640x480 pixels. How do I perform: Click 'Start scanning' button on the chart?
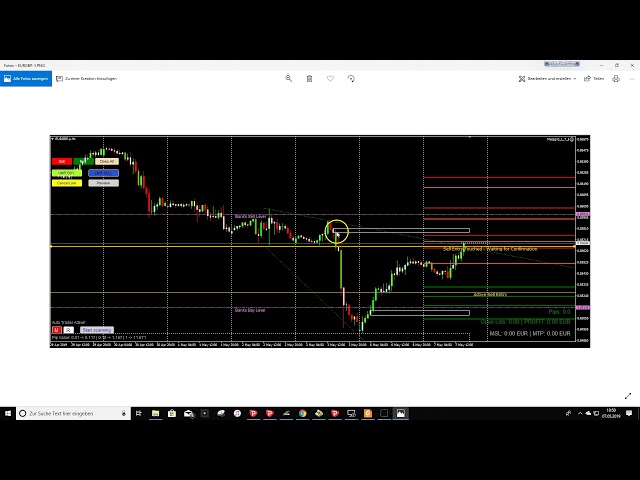tap(97, 329)
